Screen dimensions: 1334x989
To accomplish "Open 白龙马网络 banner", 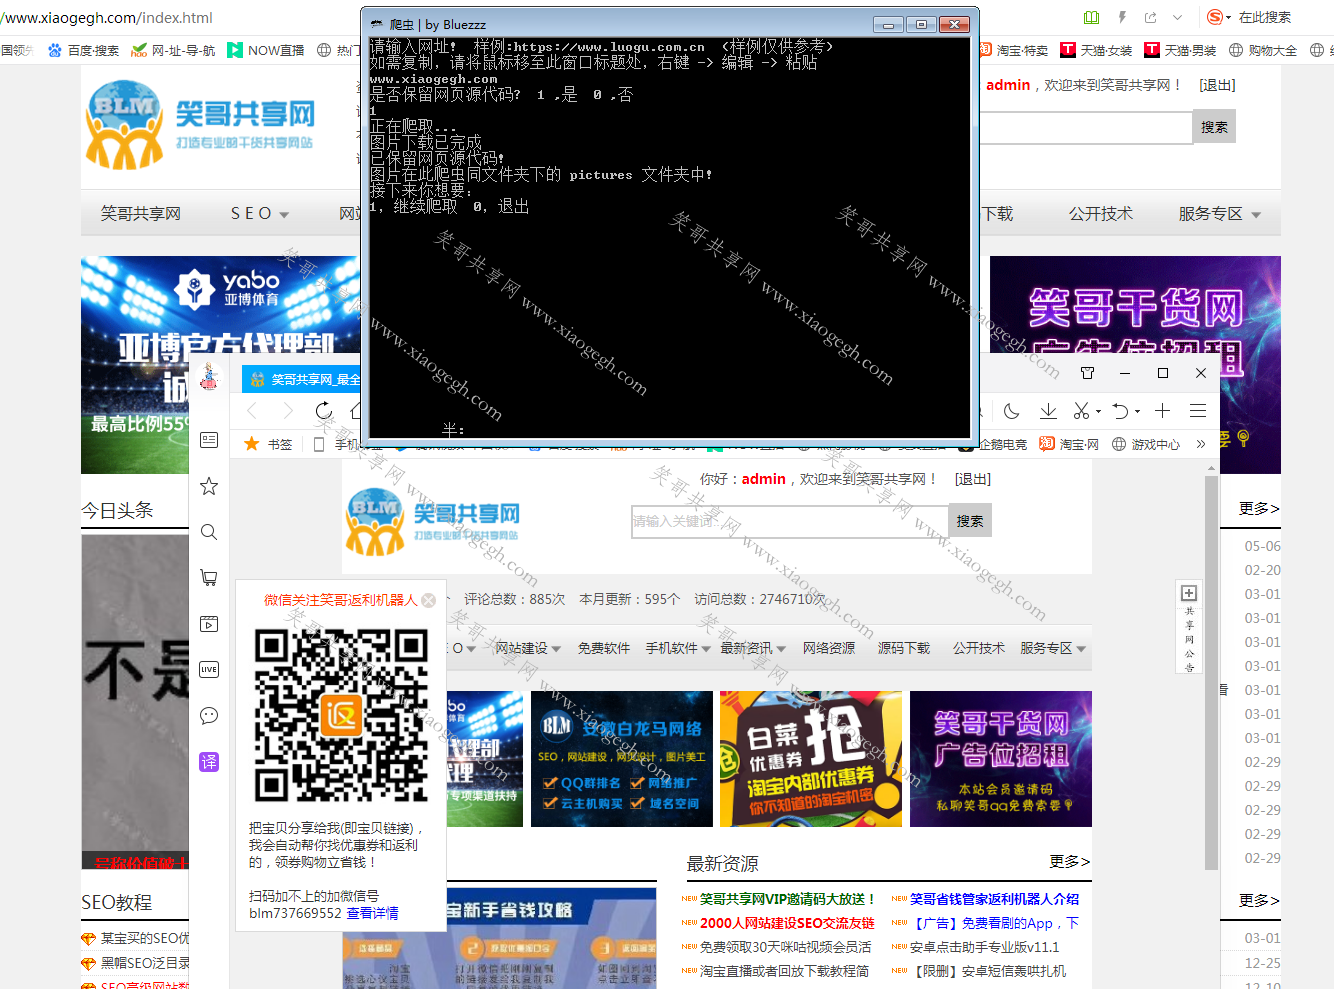I will pos(622,759).
